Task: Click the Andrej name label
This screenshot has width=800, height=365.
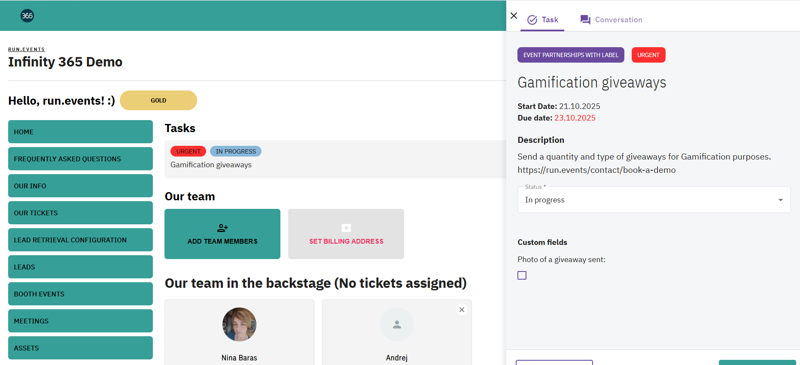Action: point(397,358)
